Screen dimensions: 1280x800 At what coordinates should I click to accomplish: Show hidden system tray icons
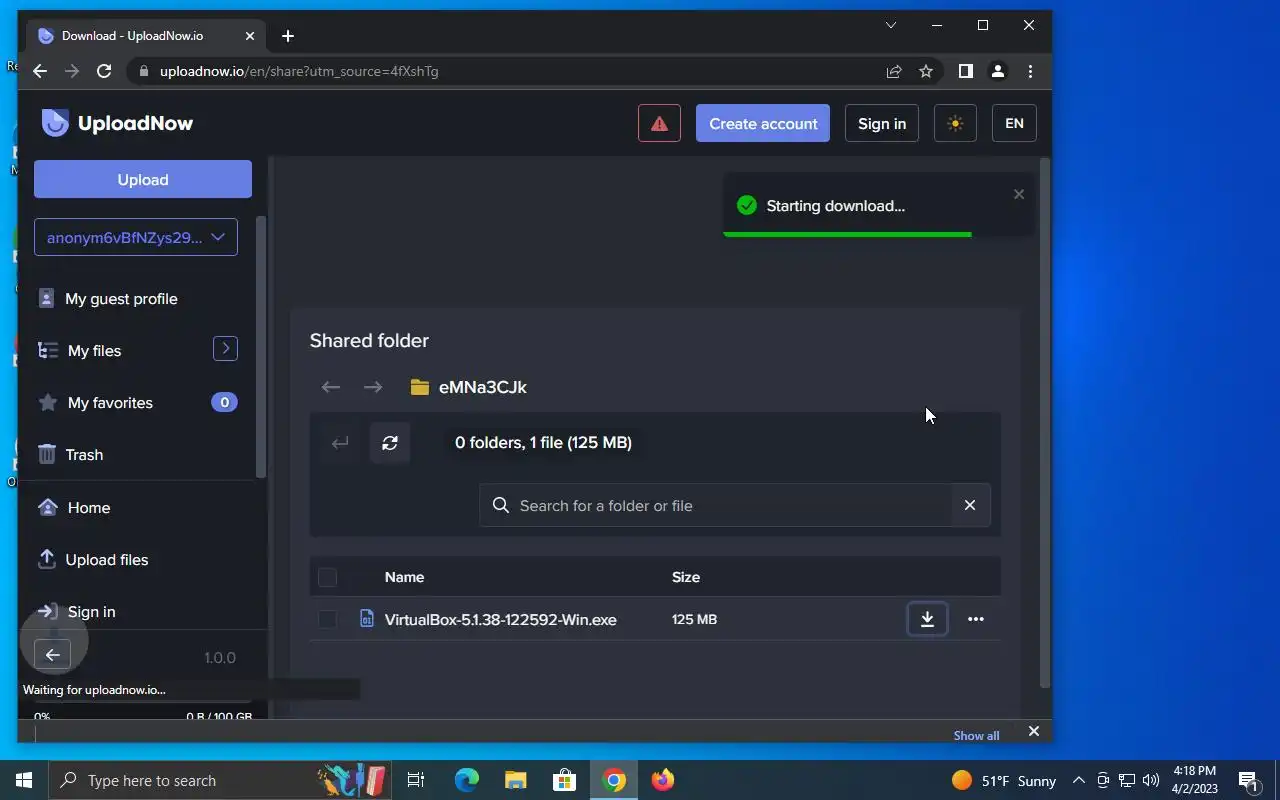[x=1079, y=780]
